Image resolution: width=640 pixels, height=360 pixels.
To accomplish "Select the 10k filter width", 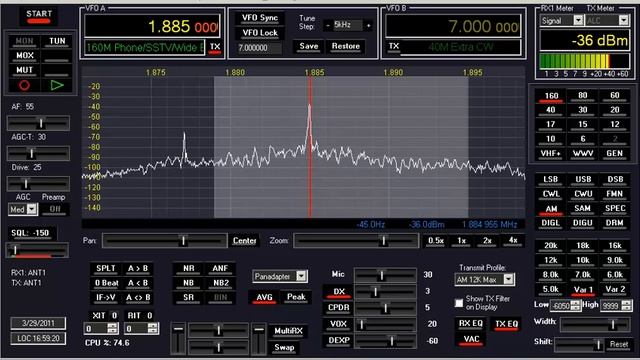I will [583, 260].
